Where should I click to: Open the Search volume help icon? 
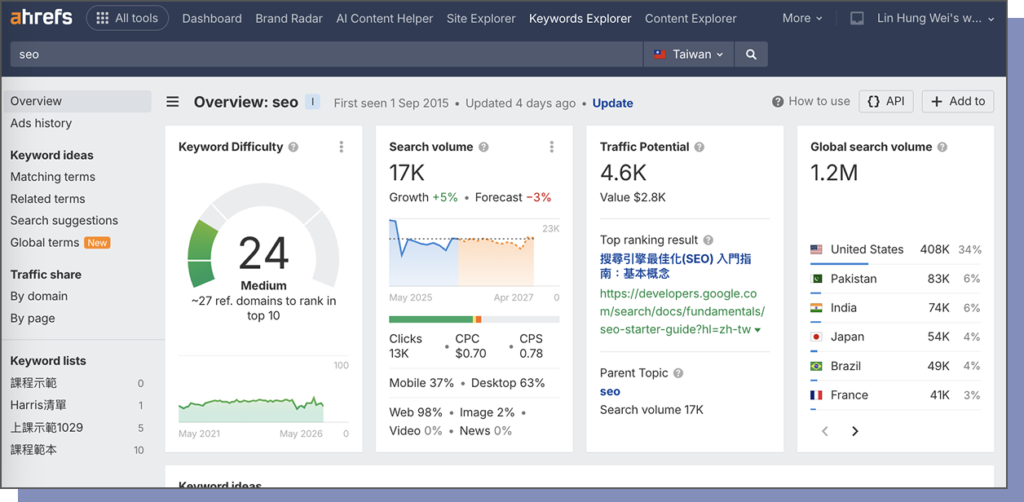click(483, 147)
